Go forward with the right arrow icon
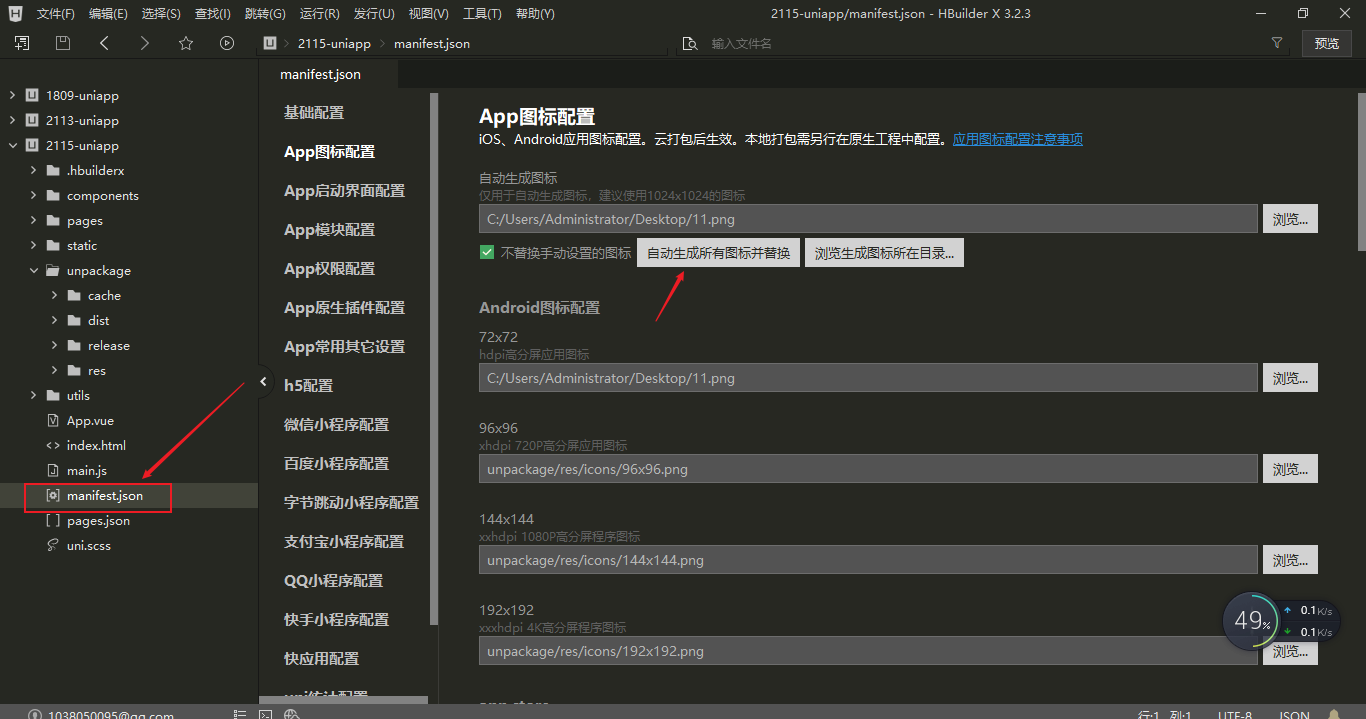1366x719 pixels. (145, 43)
